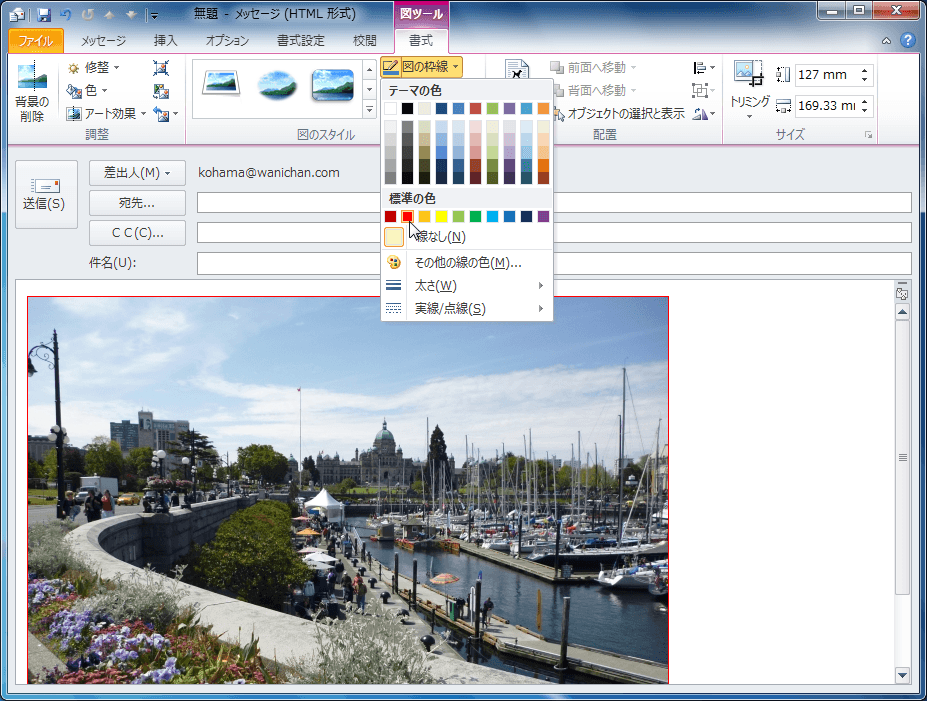Image resolution: width=927 pixels, height=701 pixels.
Task: Customize quick access toolbar dropdown
Action: click(154, 15)
